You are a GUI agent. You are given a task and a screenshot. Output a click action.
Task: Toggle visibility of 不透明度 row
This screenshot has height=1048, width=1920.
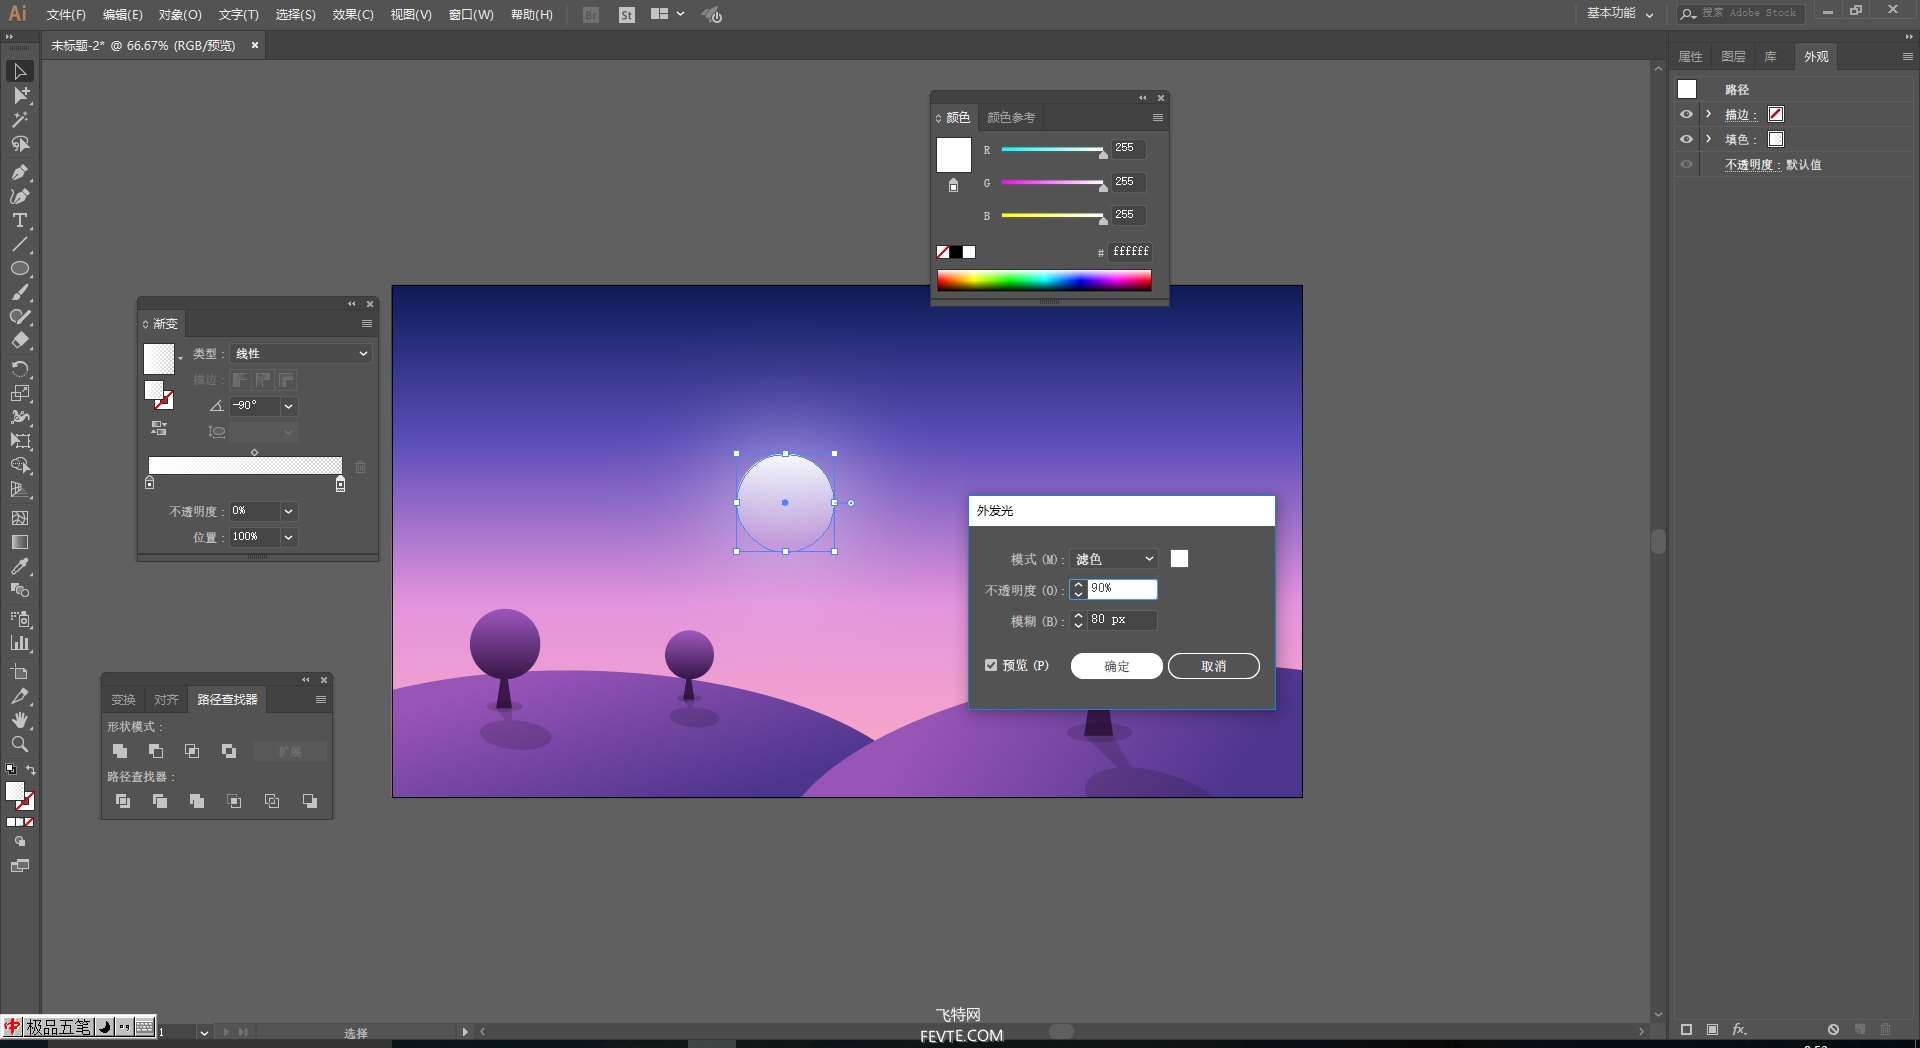pos(1687,164)
